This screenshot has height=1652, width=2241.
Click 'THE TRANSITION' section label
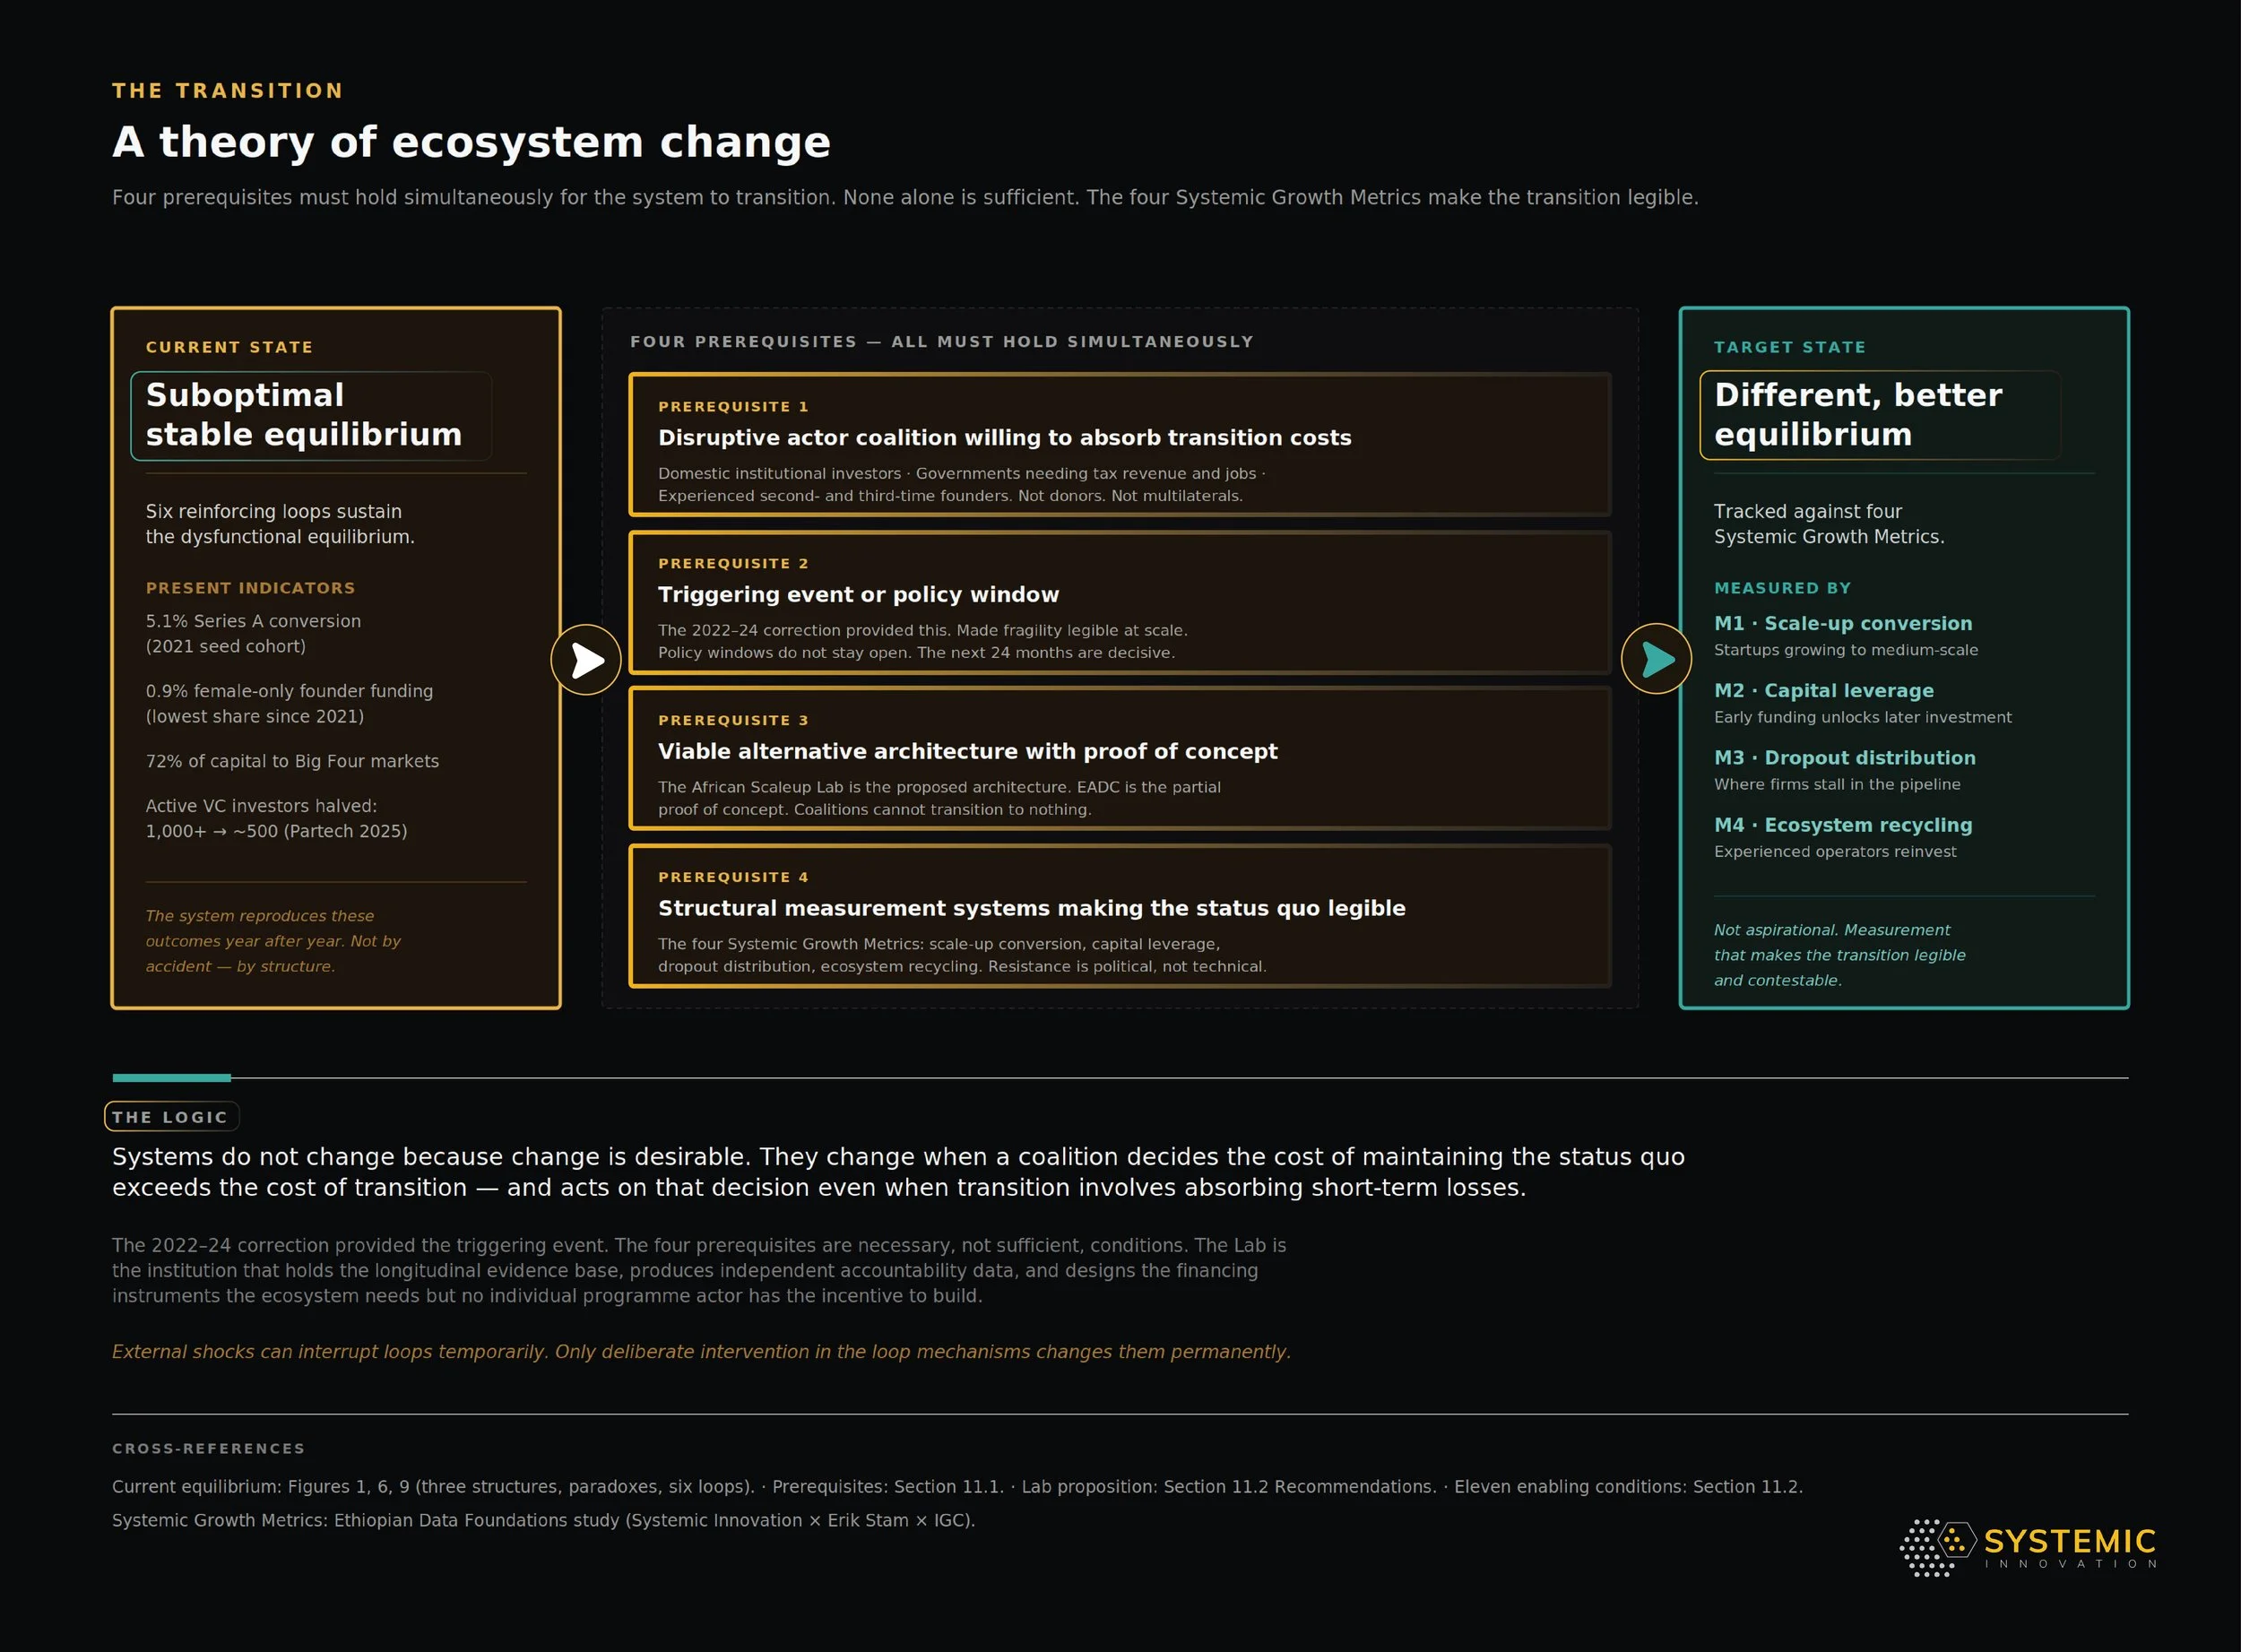pyautogui.click(x=228, y=91)
